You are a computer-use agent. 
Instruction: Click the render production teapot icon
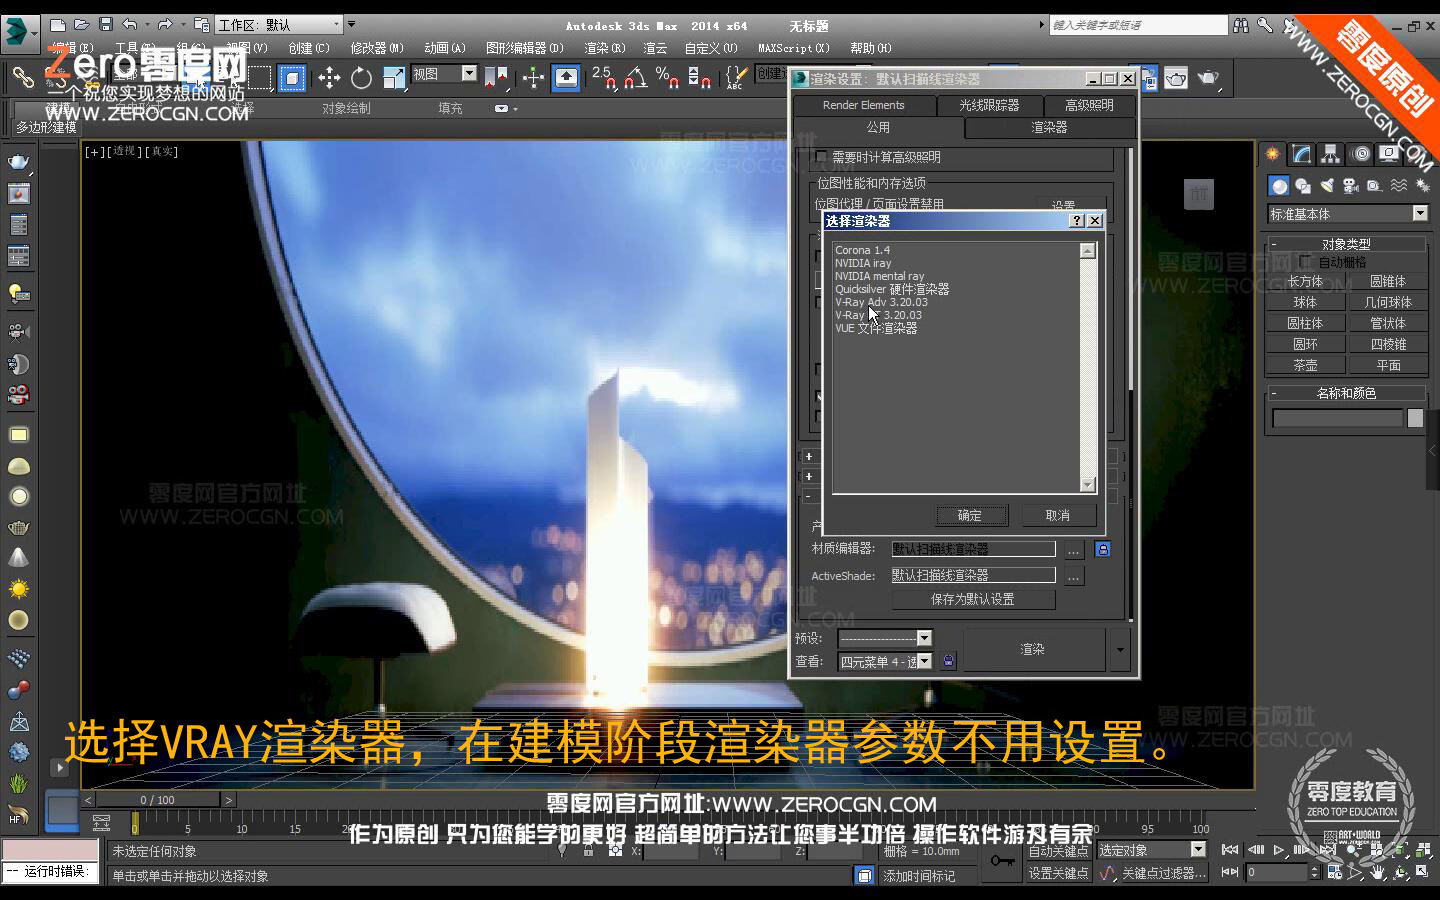(x=1209, y=77)
